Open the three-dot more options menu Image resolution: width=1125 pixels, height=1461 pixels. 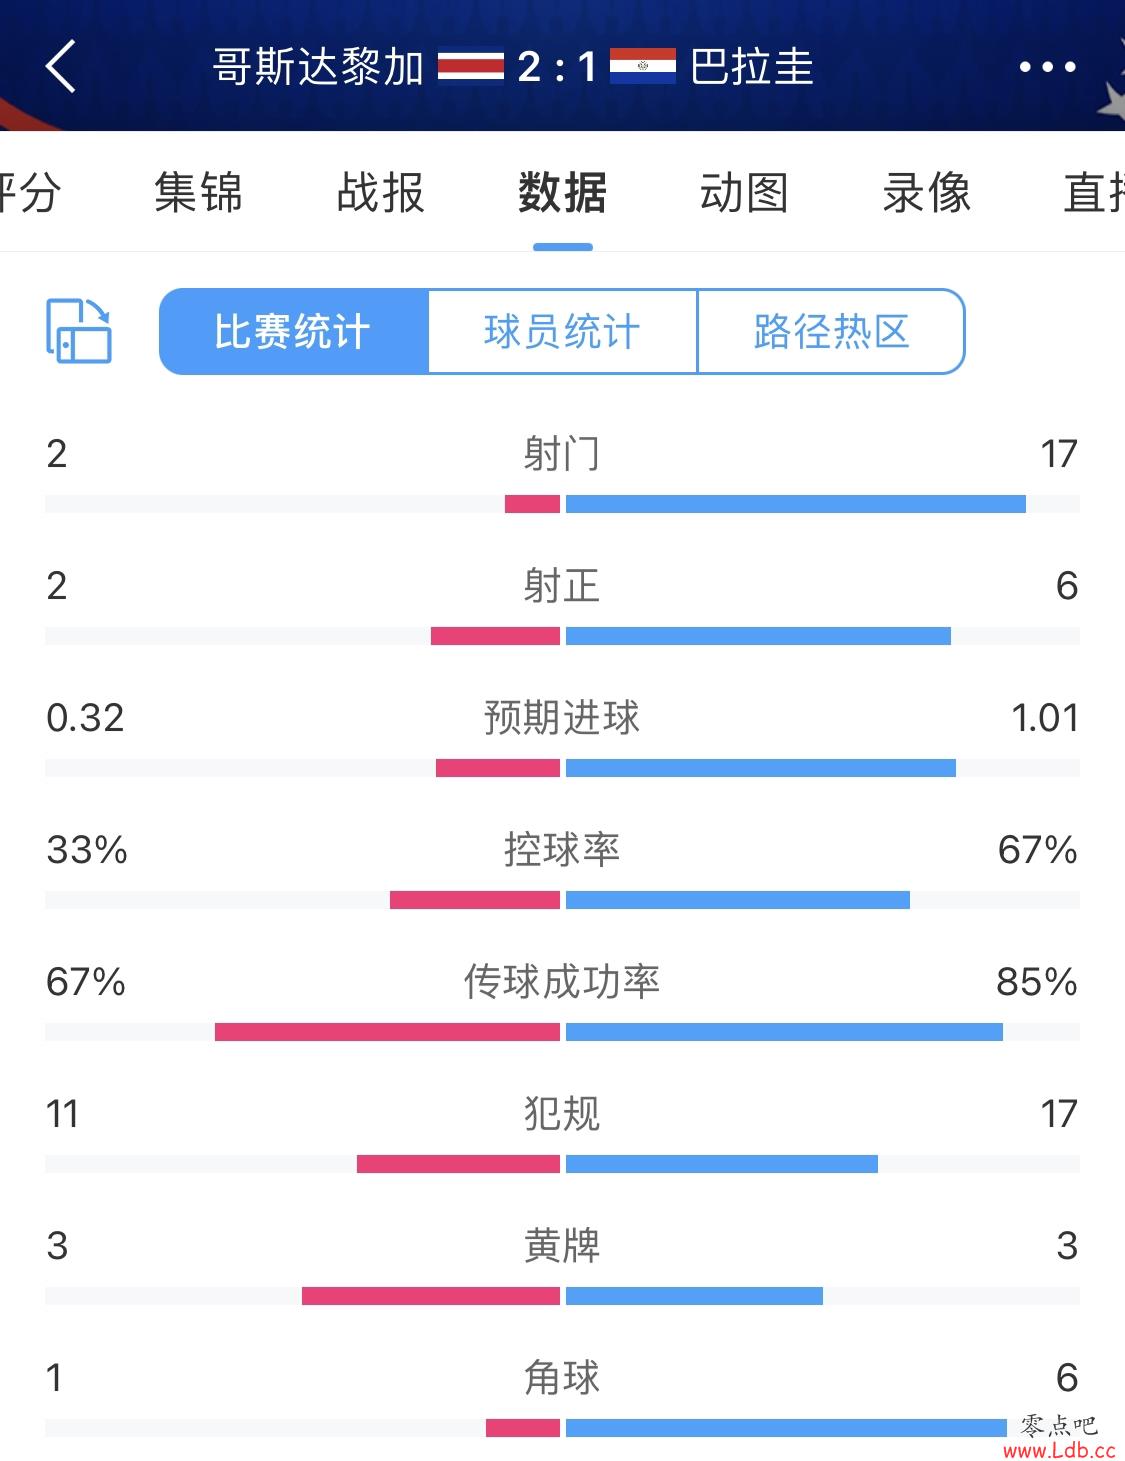(x=1047, y=67)
